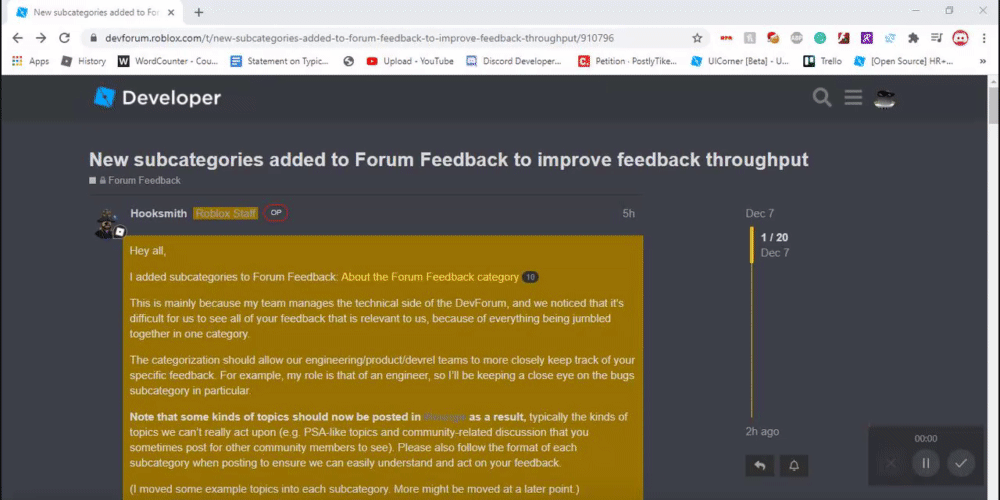Open 'About the Forum Feedback category' link
This screenshot has width=1000, height=500.
[x=430, y=277]
